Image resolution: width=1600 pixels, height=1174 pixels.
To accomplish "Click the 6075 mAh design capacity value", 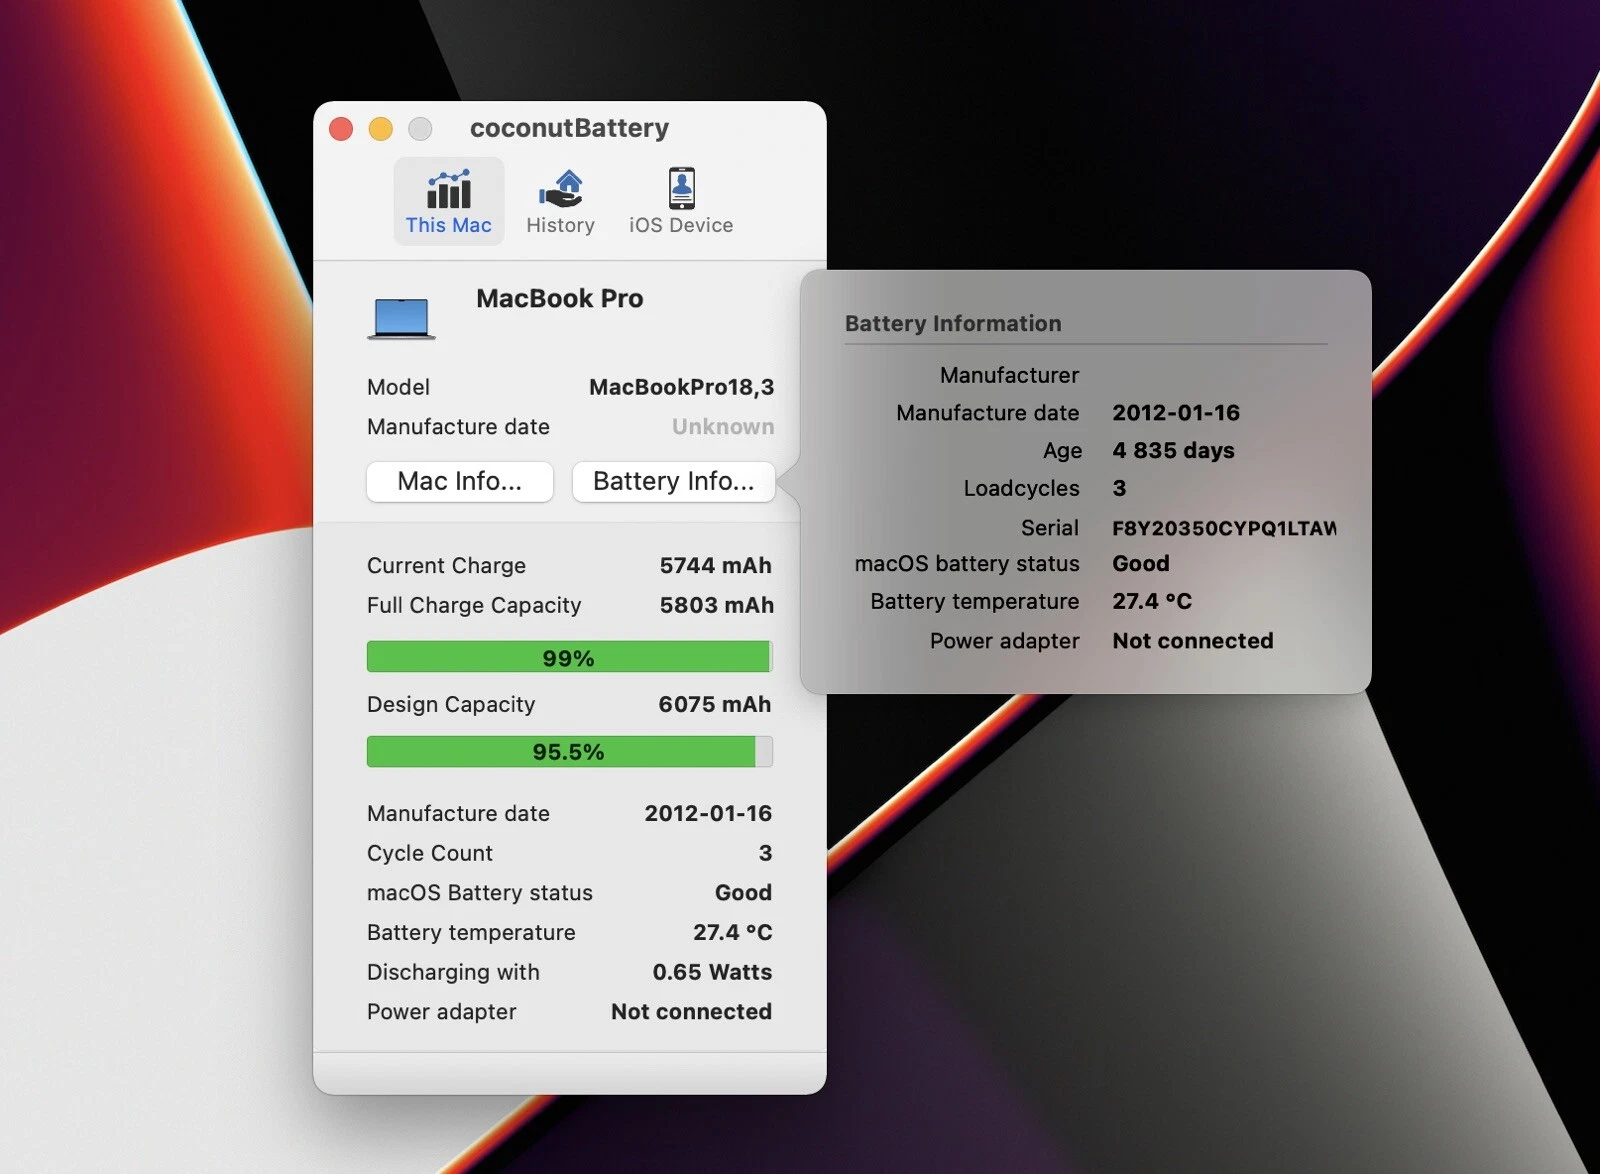I will pos(714,704).
